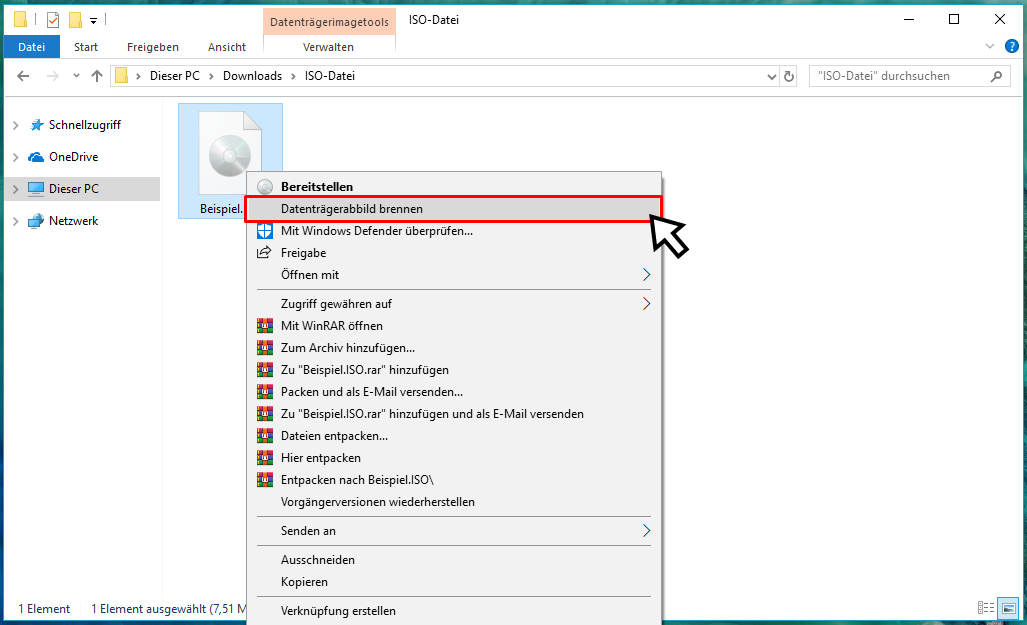This screenshot has width=1027, height=625.
Task: Choose add to Beispiel.ISO.rar and send by e-mail
Action: pos(453,414)
